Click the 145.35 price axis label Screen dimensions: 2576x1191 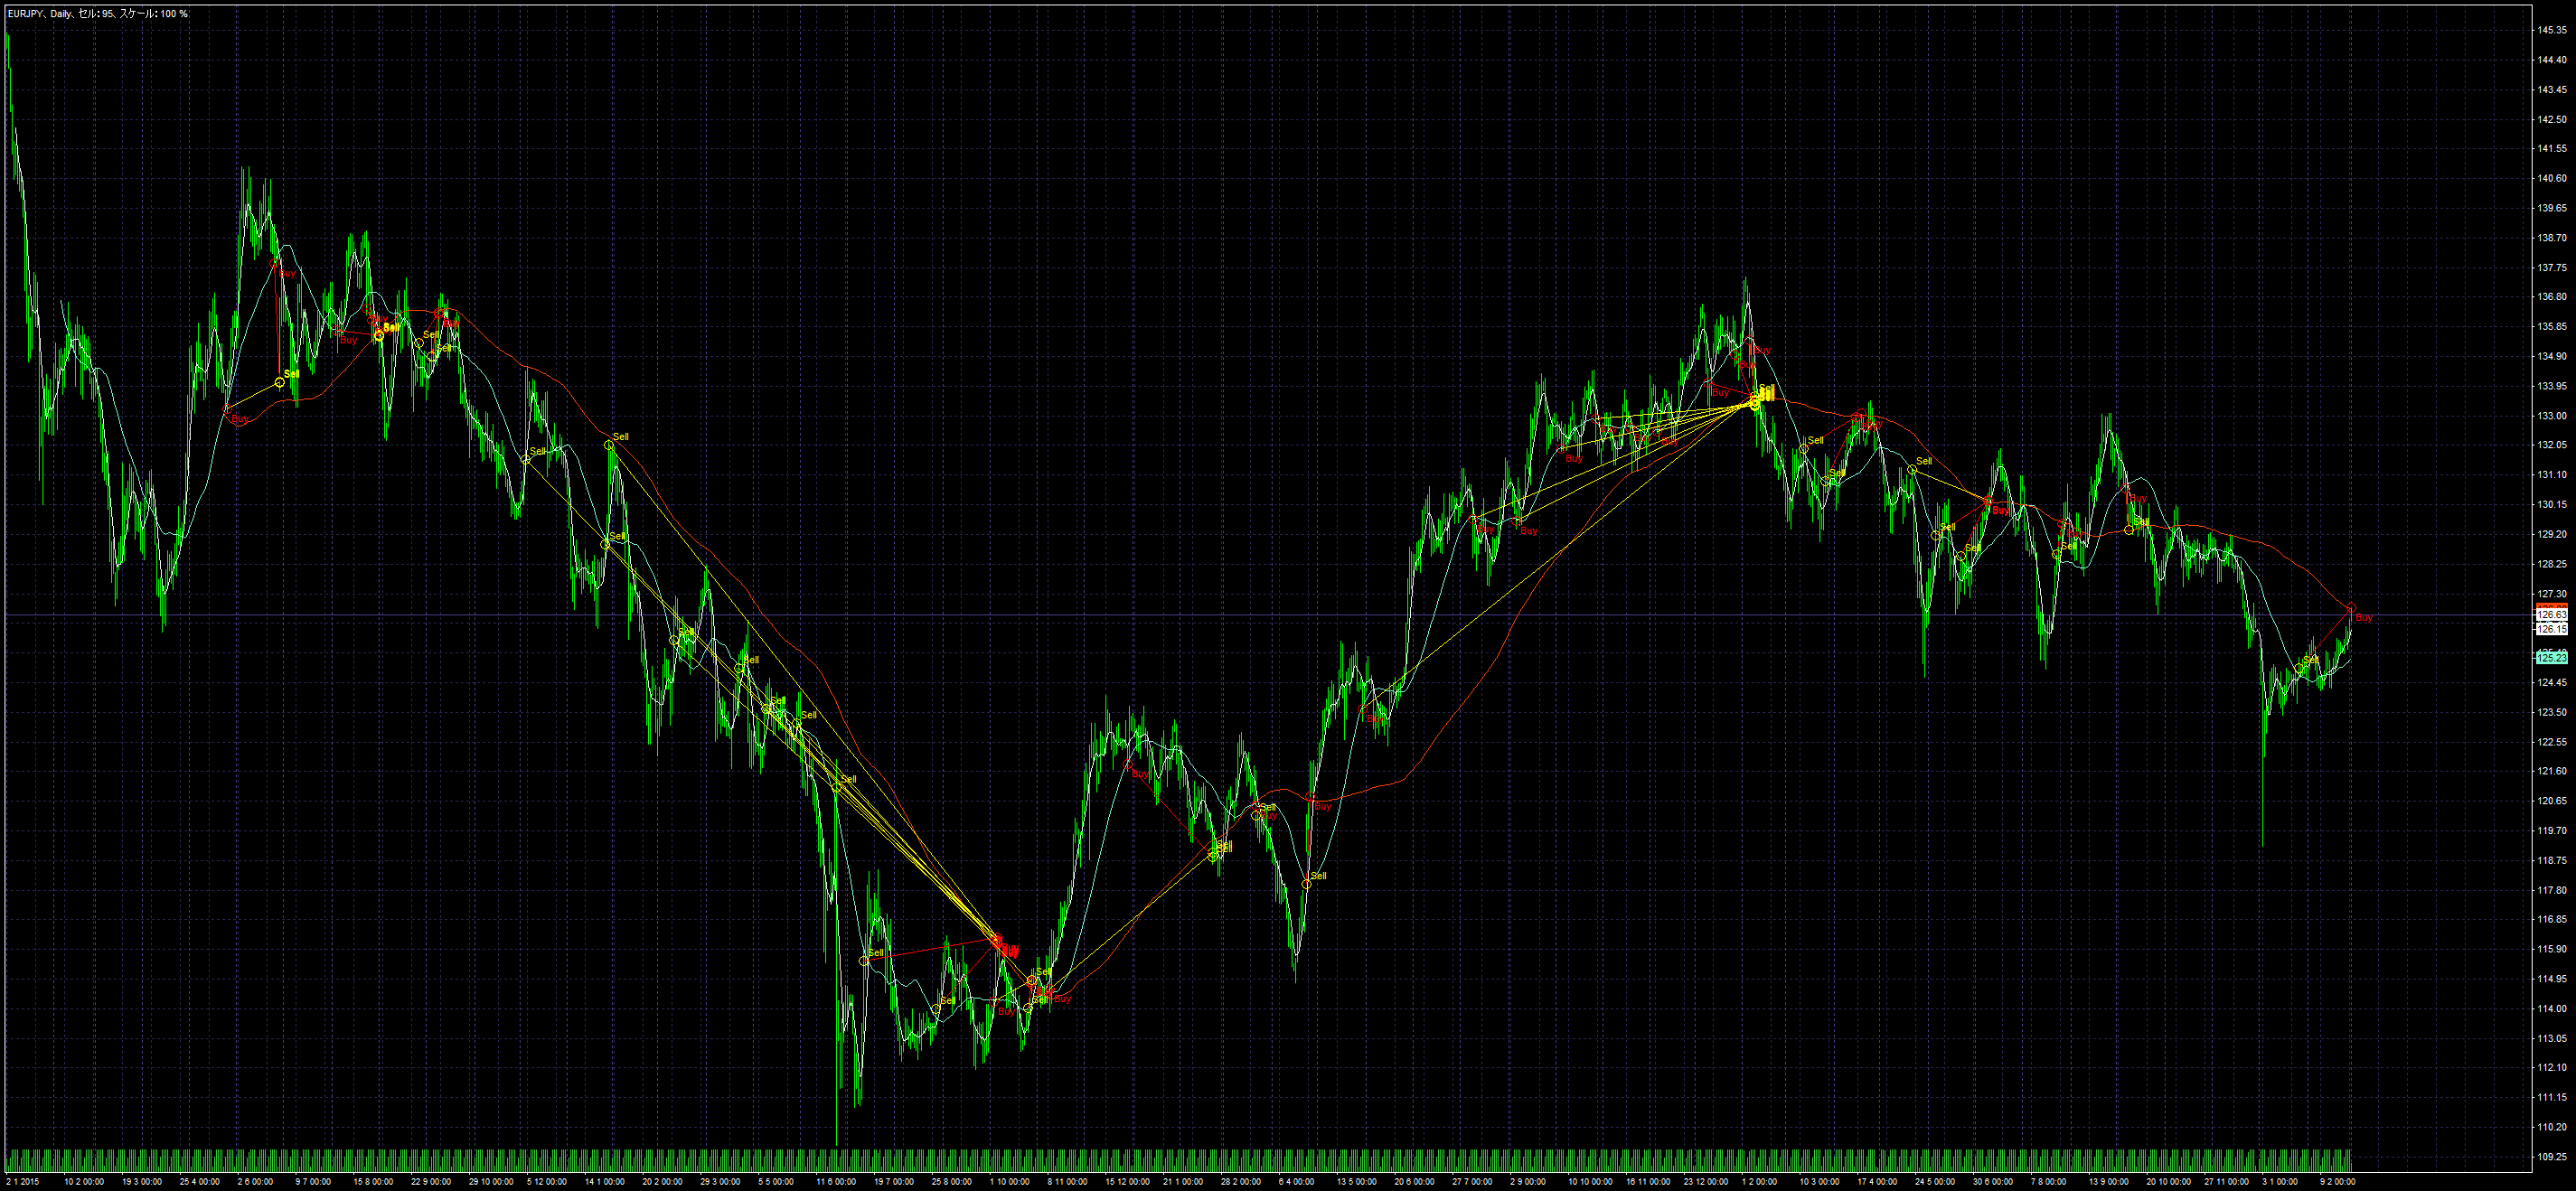(2551, 30)
